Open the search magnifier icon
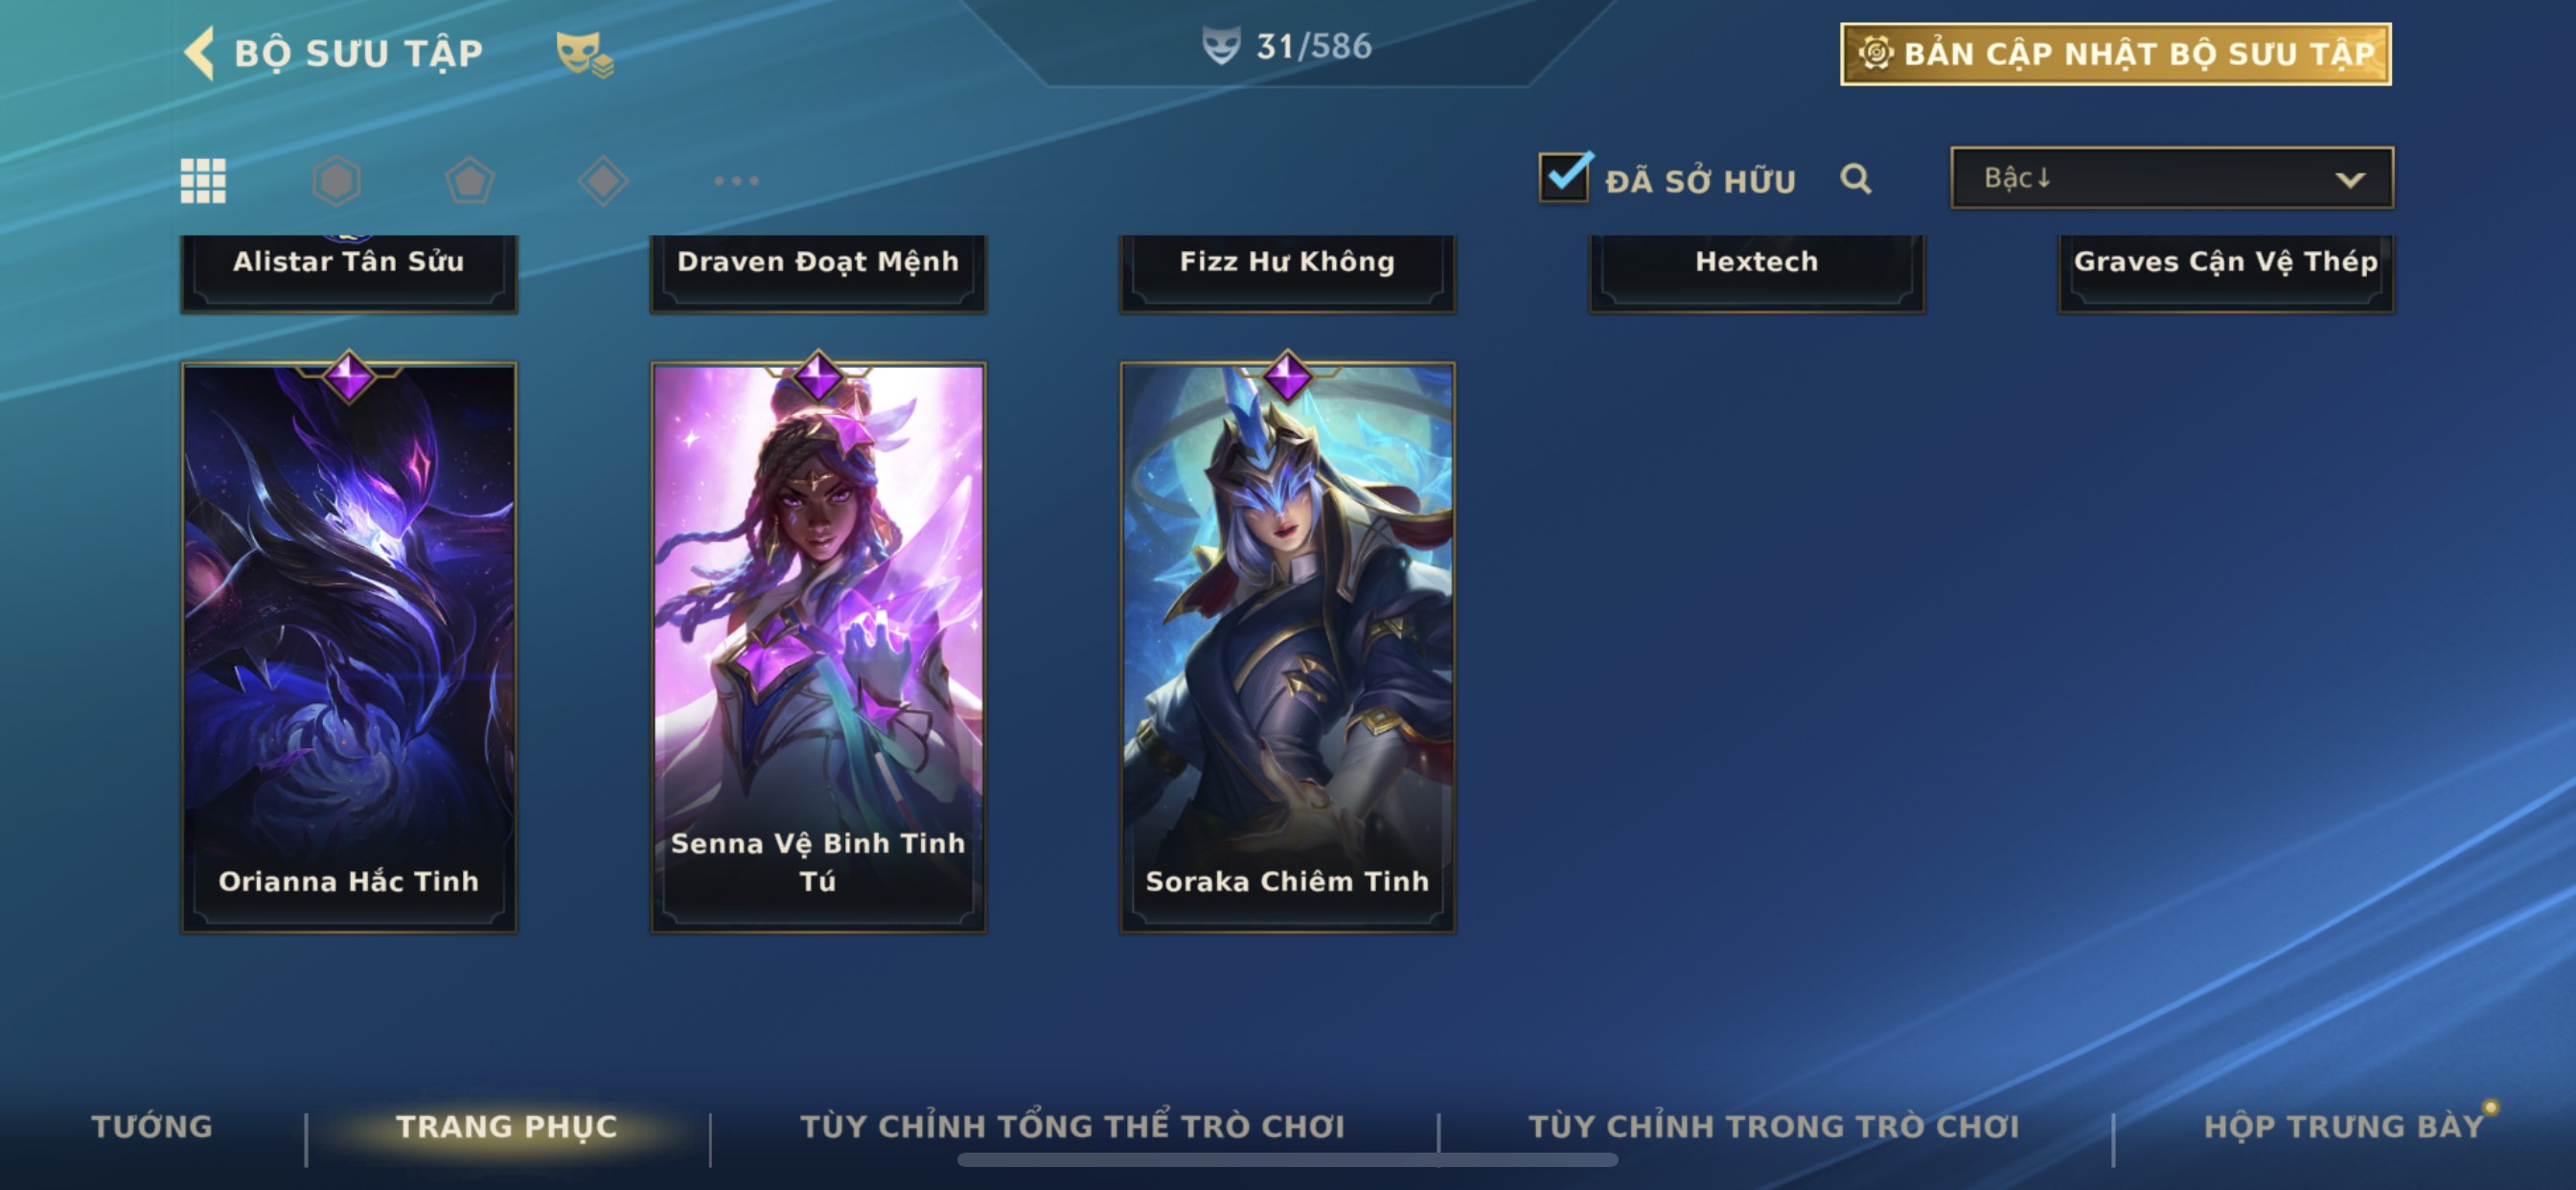The width and height of the screenshot is (2576, 1190). point(1856,179)
